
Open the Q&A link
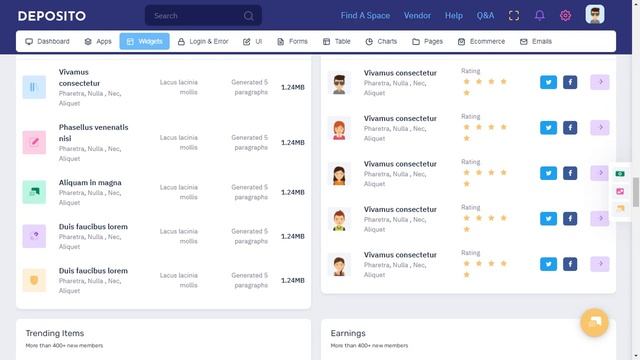[485, 16]
